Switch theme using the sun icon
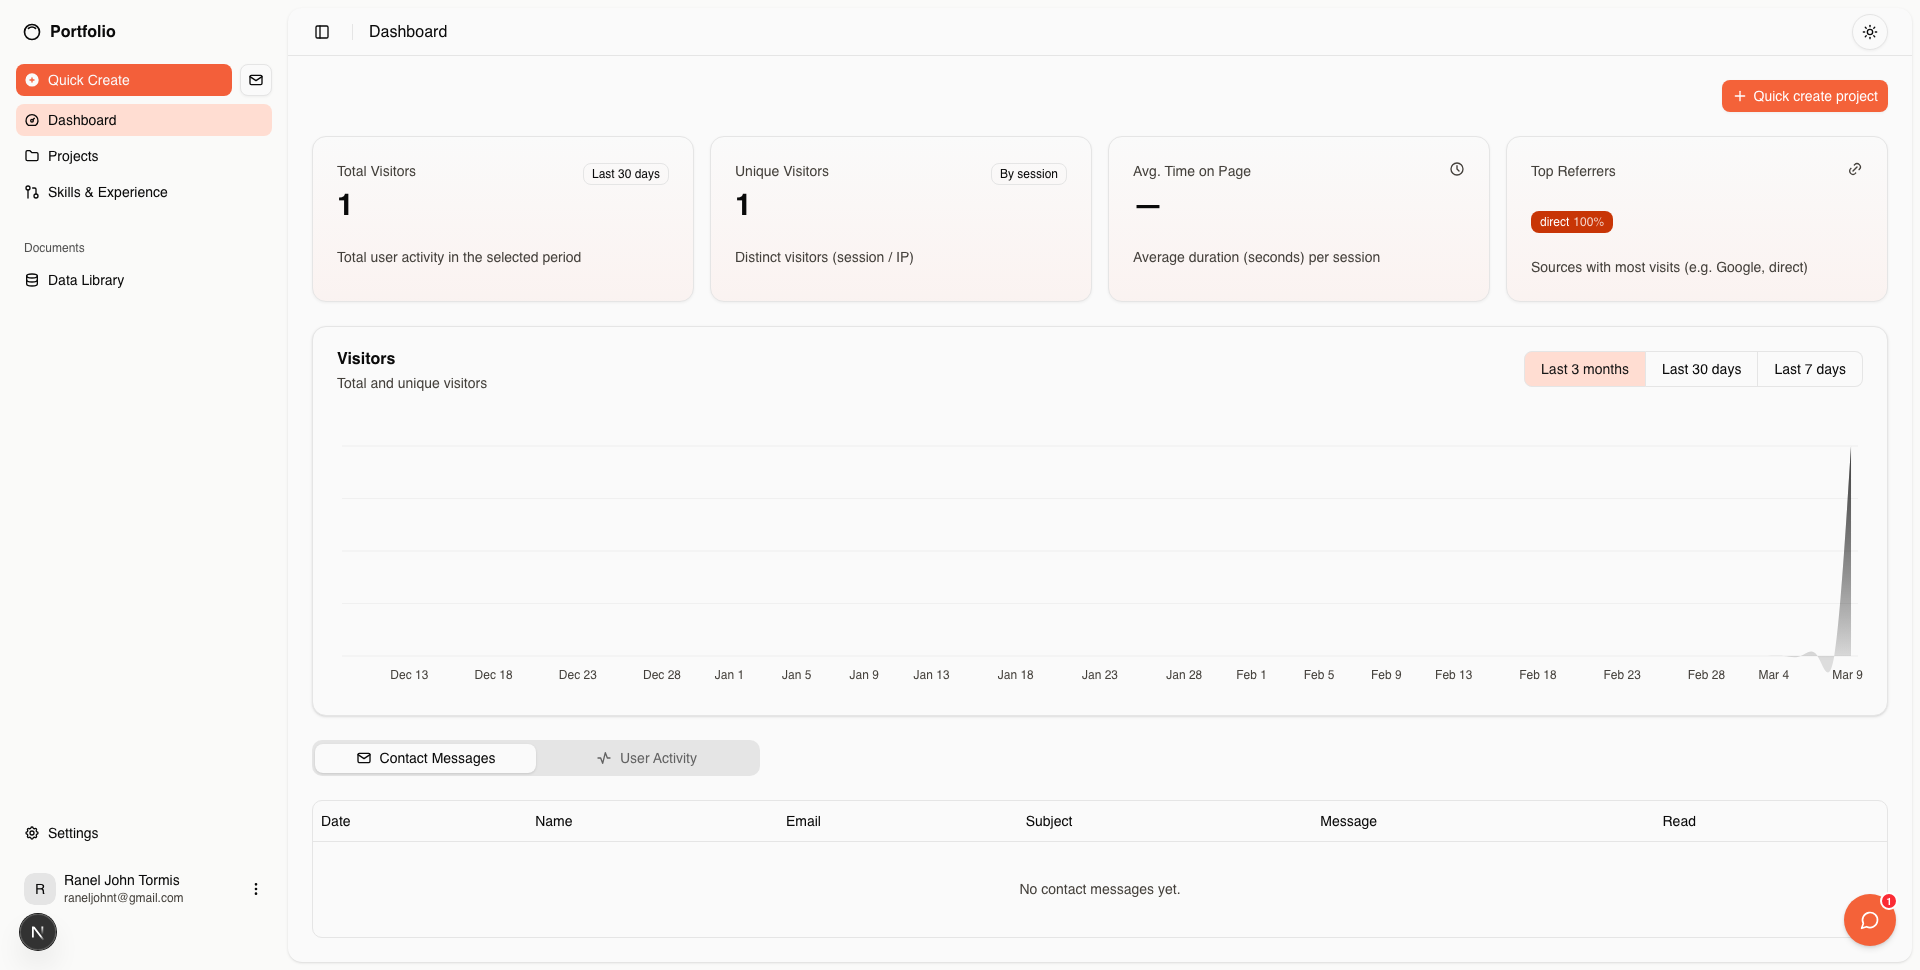This screenshot has width=1920, height=970. [1869, 32]
